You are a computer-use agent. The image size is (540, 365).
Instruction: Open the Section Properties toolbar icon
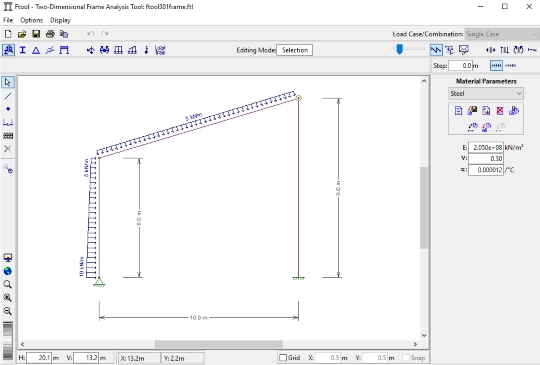click(22, 50)
